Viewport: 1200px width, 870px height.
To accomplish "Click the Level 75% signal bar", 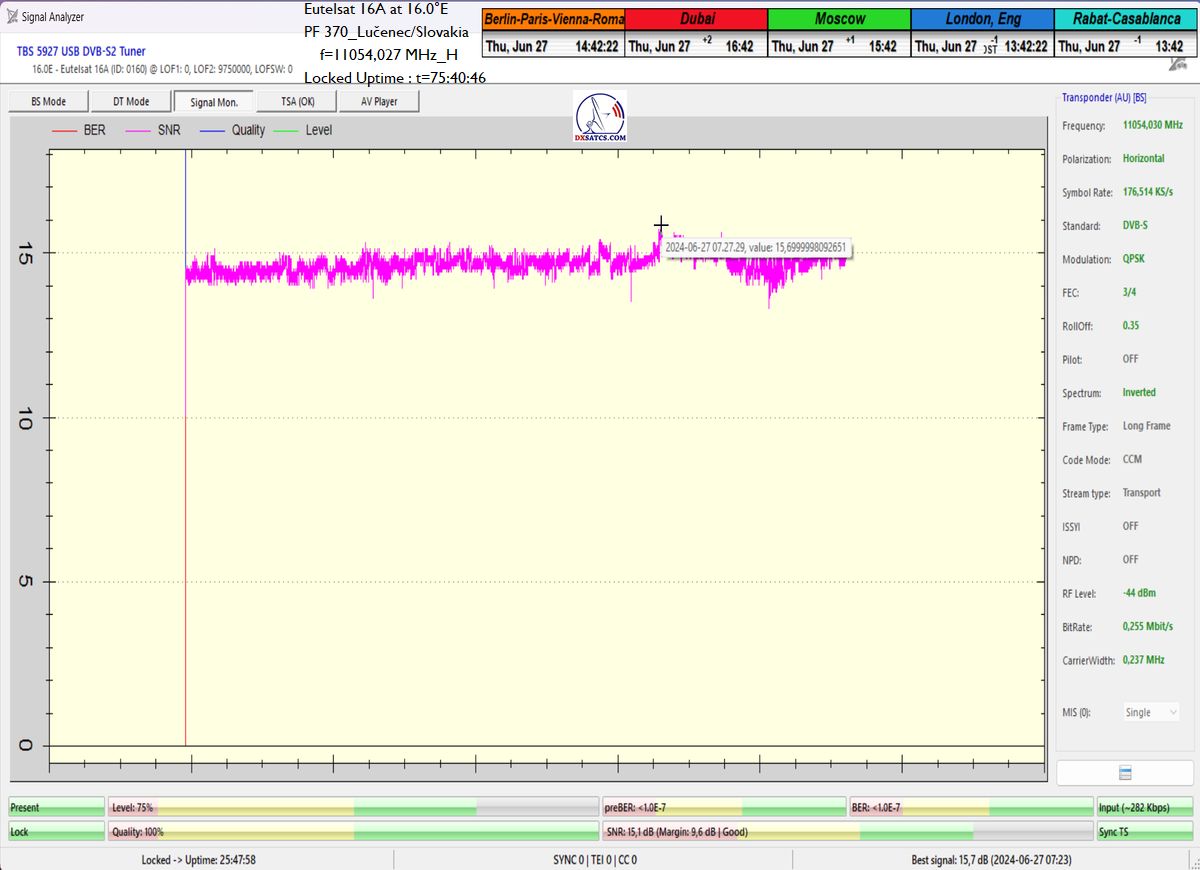I will coord(353,808).
